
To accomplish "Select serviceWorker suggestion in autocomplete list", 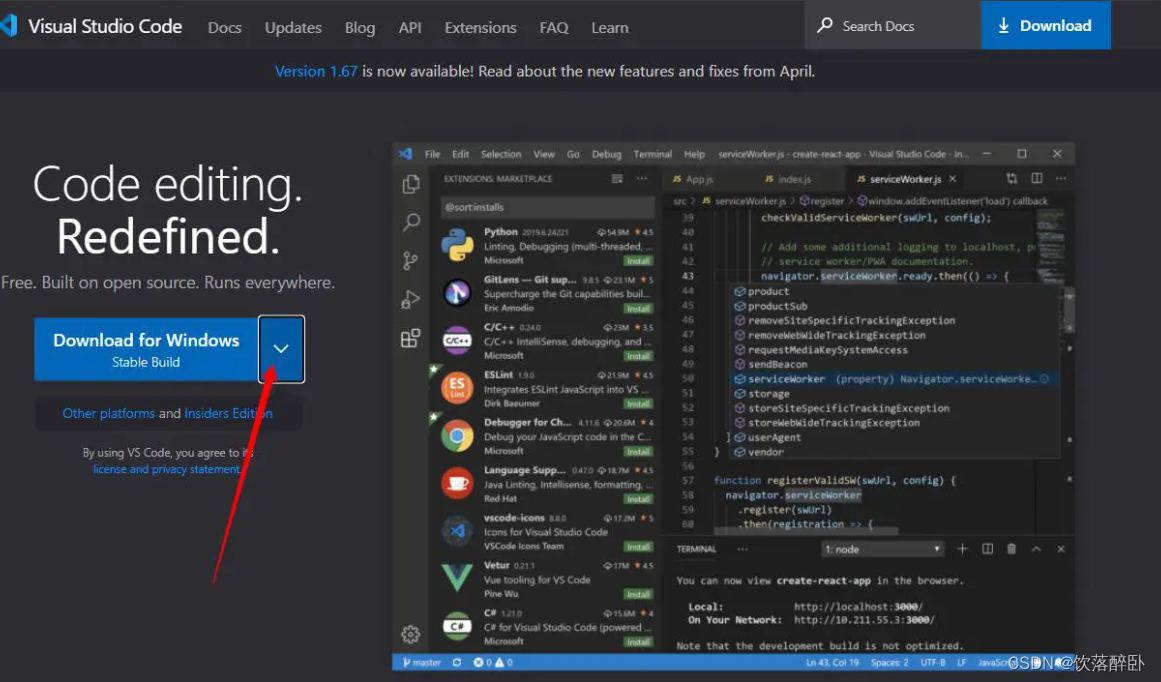I will 893,378.
